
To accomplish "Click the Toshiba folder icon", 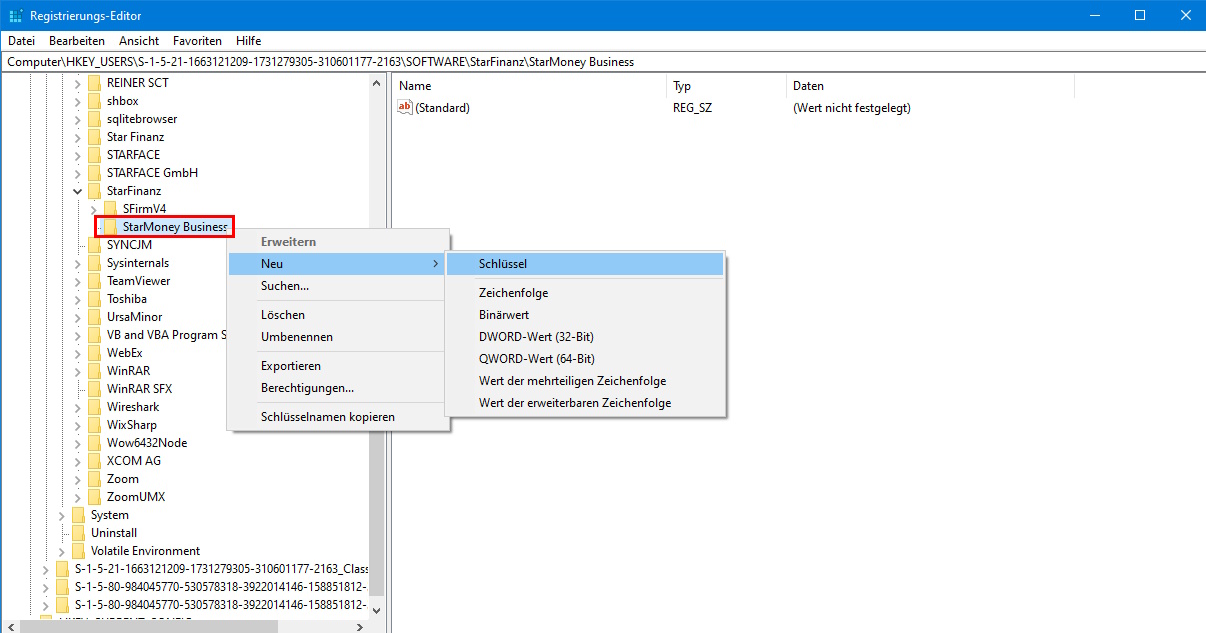I will [x=95, y=299].
